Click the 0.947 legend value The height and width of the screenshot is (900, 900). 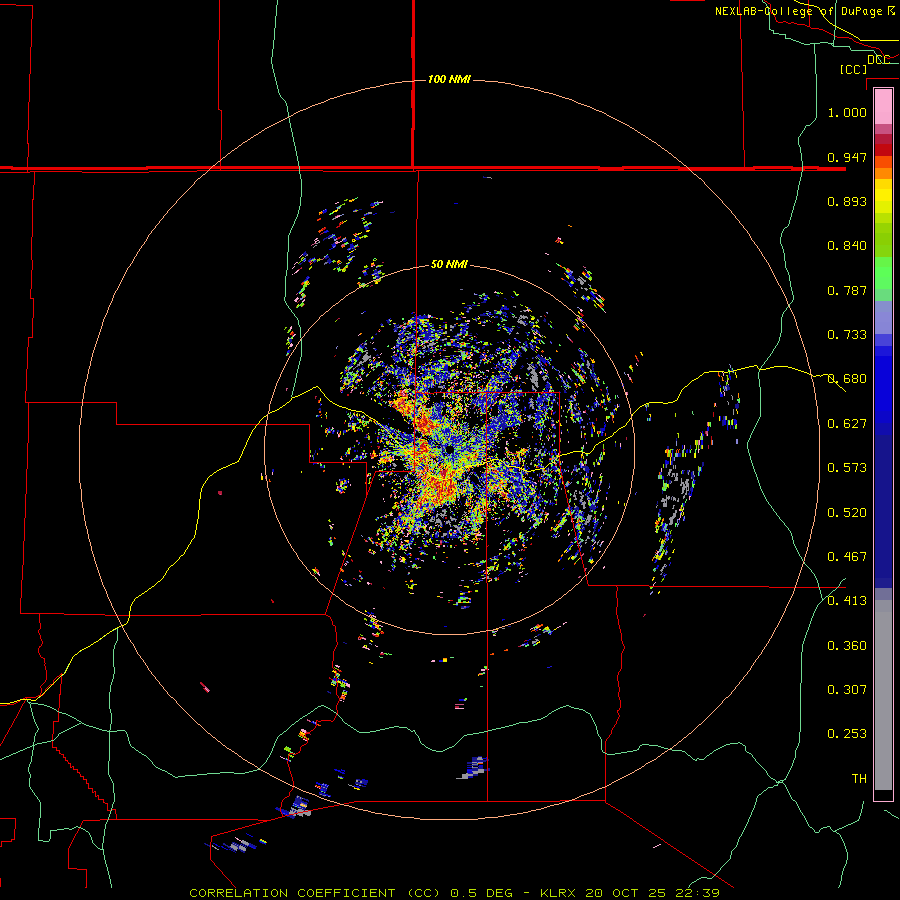point(847,157)
